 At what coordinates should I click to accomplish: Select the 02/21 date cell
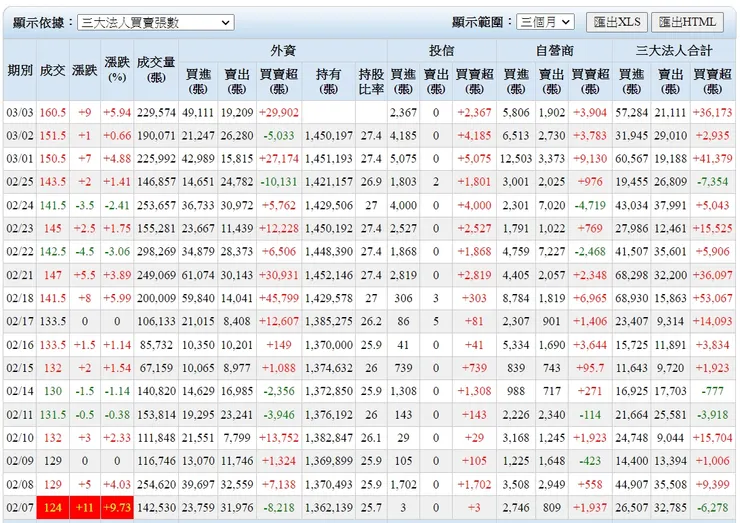20,275
